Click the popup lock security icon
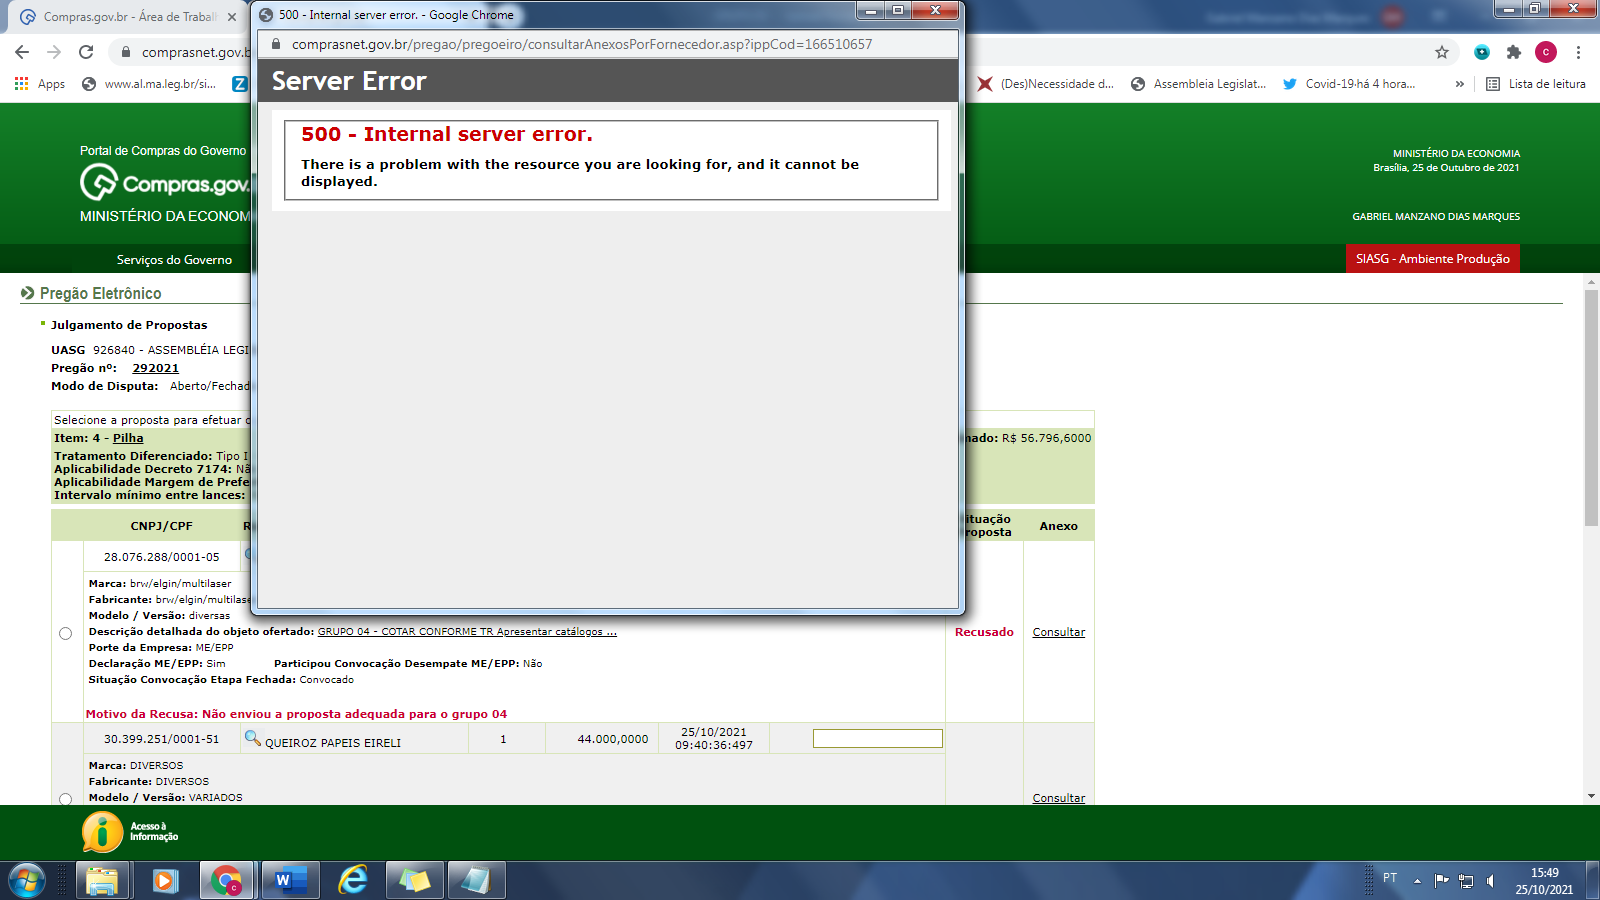This screenshot has width=1600, height=900. 276,44
